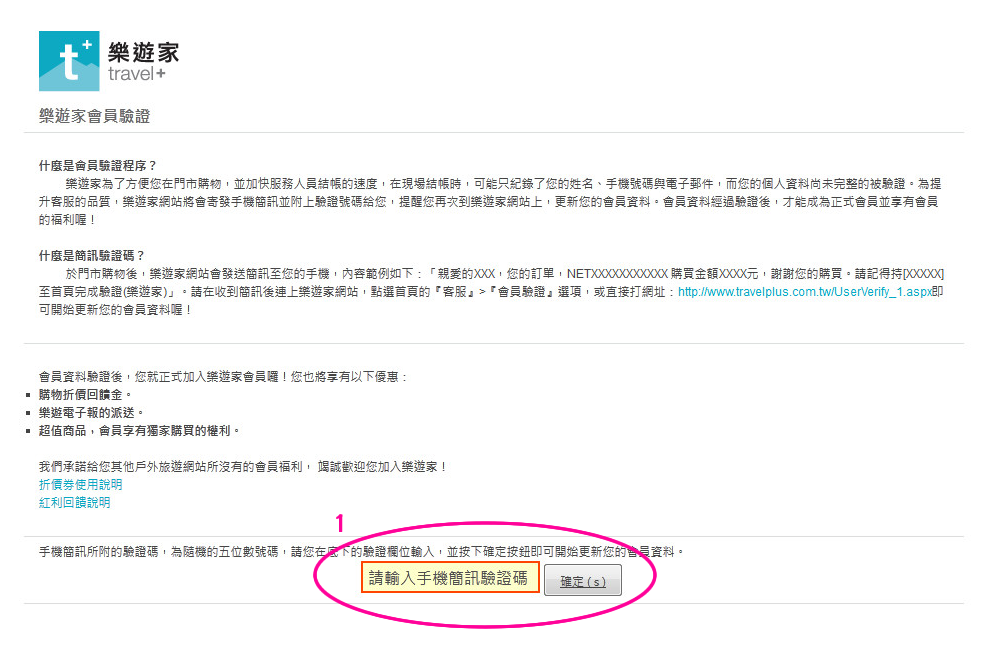
Task: Click the travel+ logo icon
Action: (x=69, y=61)
